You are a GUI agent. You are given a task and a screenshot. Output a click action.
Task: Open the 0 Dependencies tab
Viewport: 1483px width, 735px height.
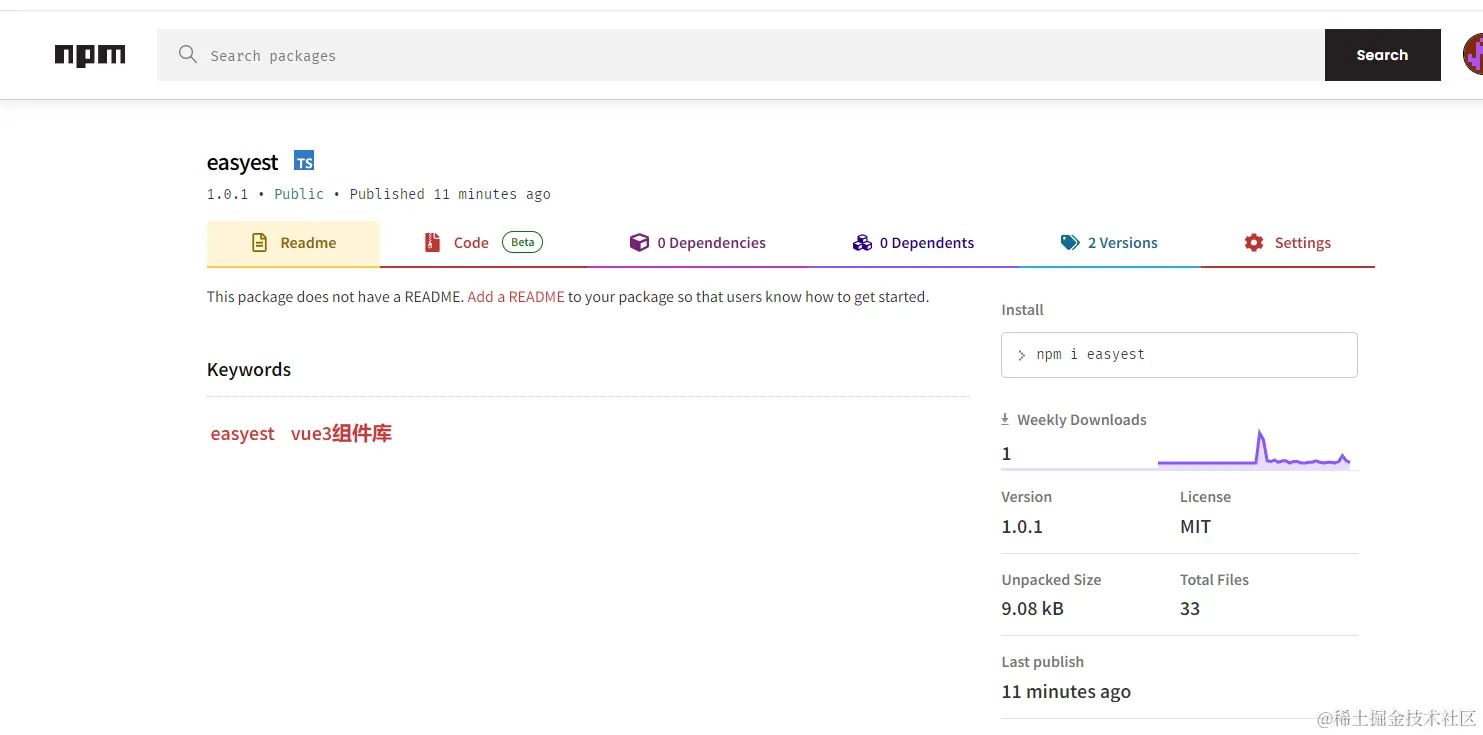[x=697, y=243]
